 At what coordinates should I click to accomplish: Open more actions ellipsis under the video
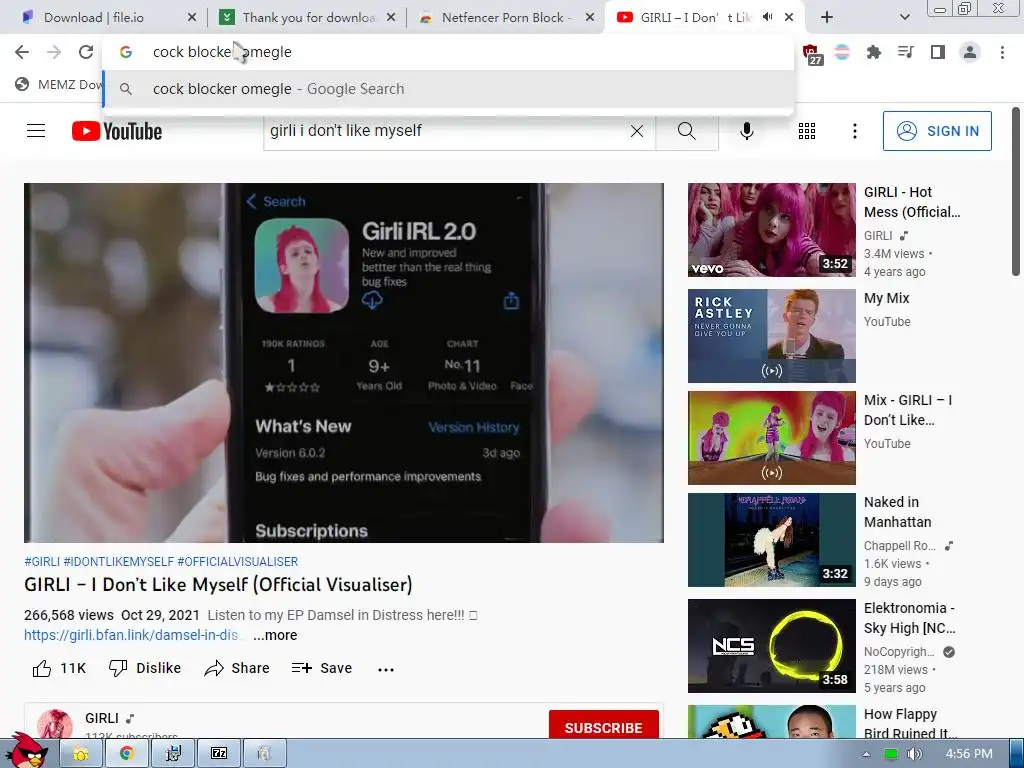pos(386,669)
